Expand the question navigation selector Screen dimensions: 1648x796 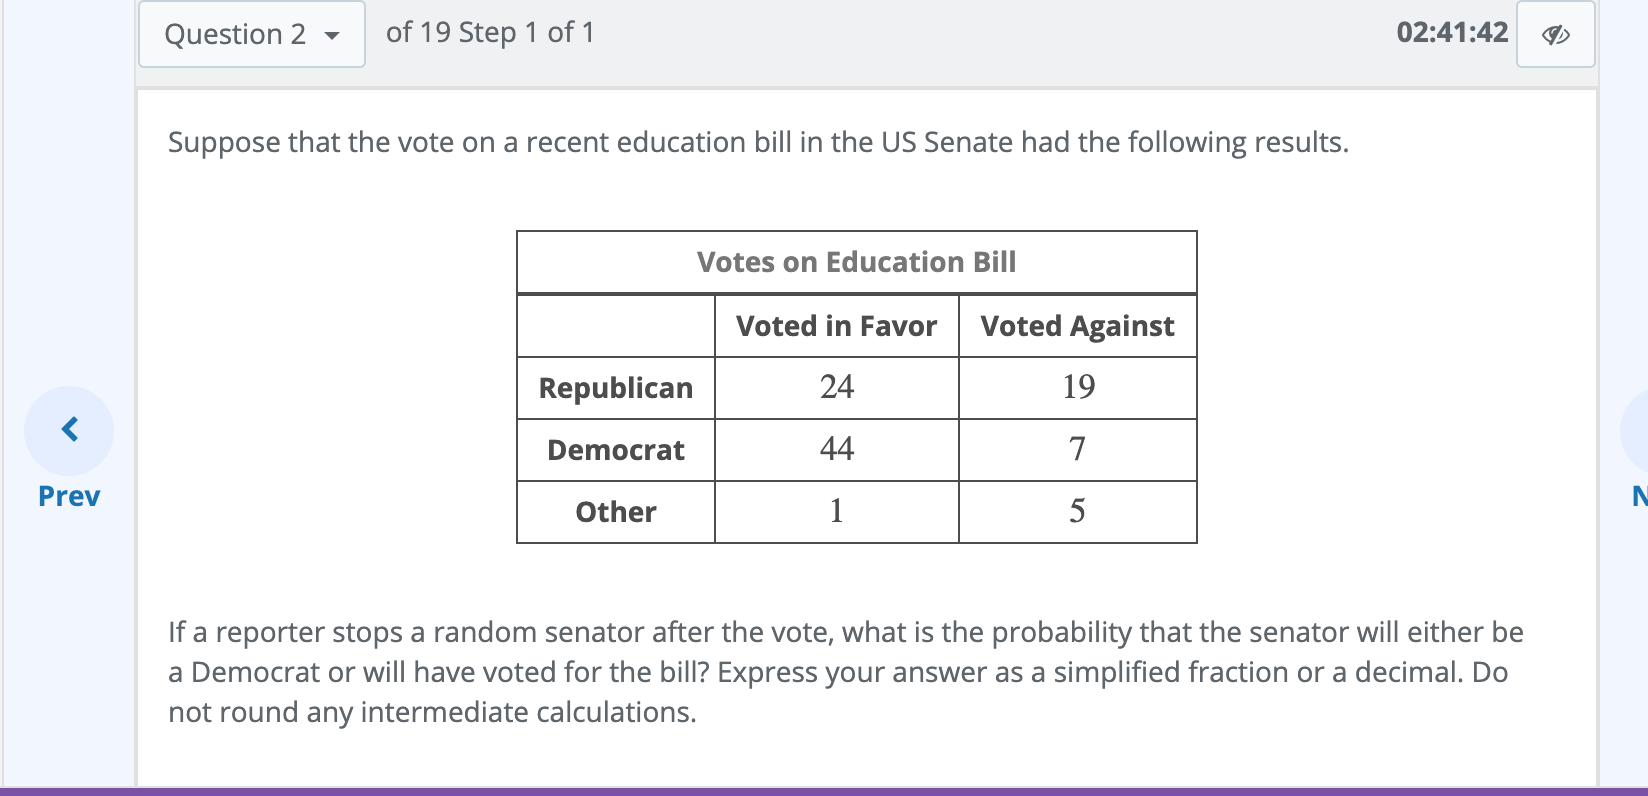pyautogui.click(x=251, y=33)
